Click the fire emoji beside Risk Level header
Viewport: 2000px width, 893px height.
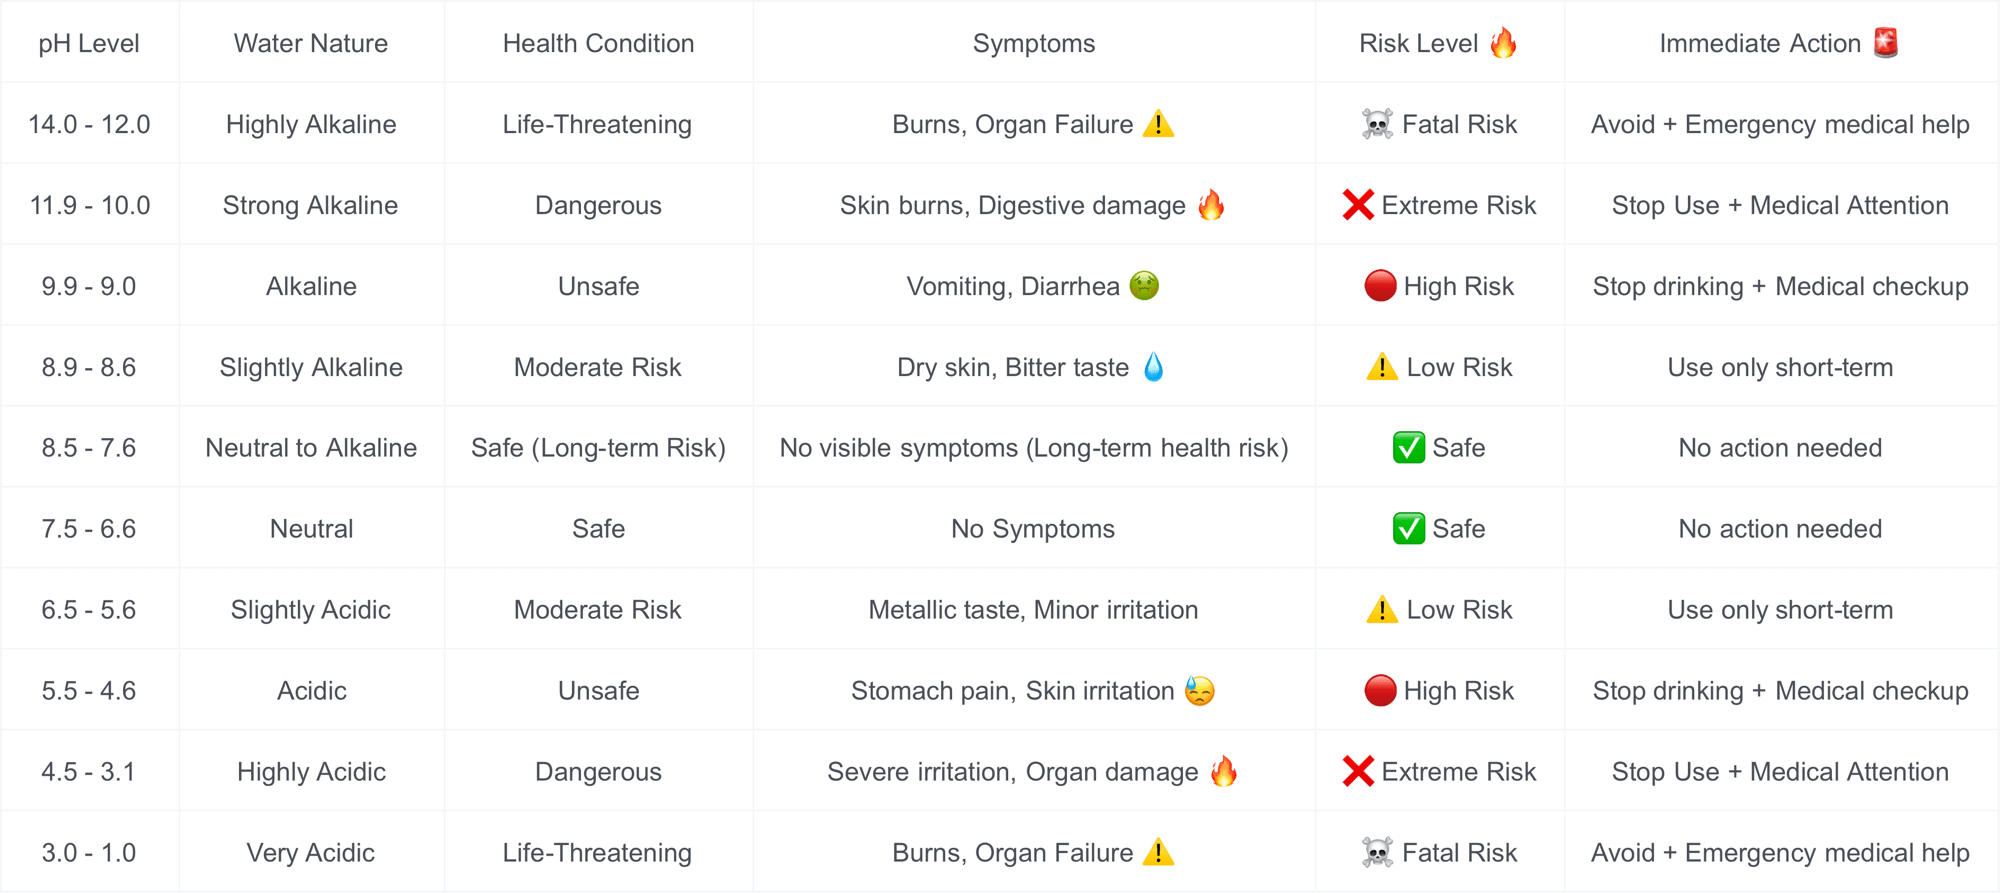(x=1503, y=43)
